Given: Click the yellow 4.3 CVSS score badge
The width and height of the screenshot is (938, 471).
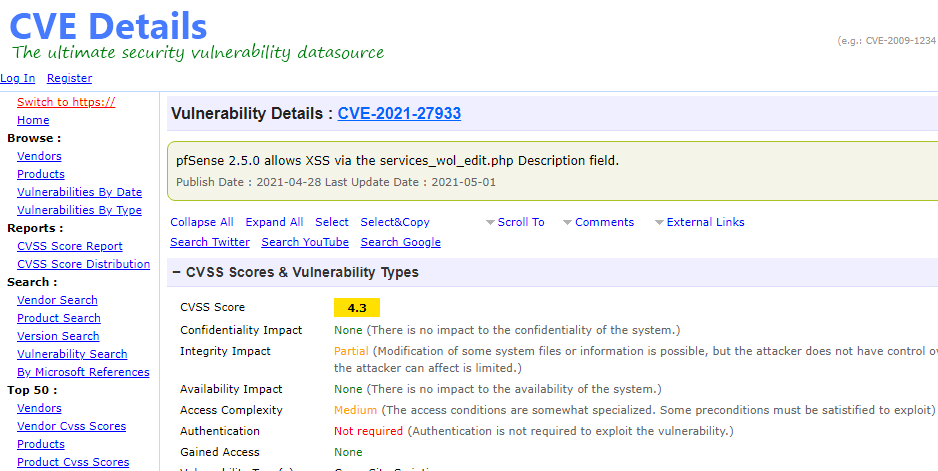Looking at the screenshot, I should pyautogui.click(x=357, y=307).
